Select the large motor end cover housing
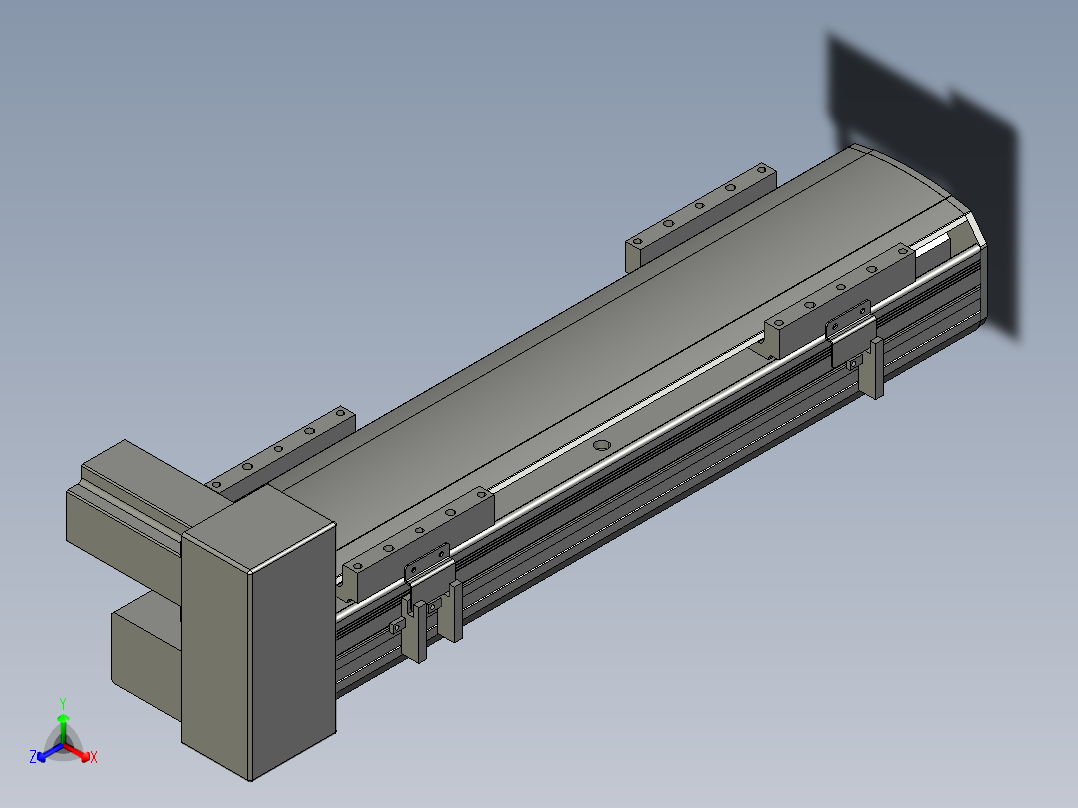 pos(258,633)
